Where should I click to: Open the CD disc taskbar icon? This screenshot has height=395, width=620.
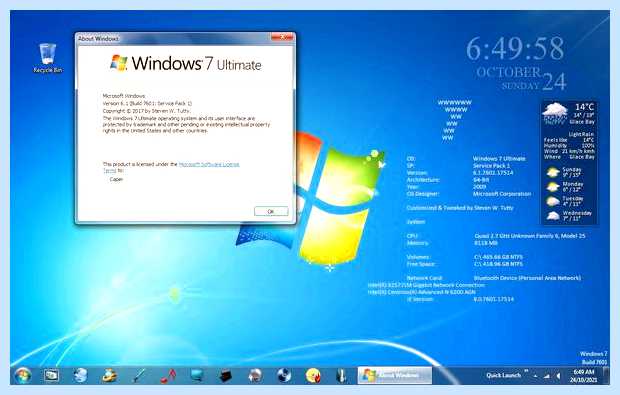pos(284,375)
